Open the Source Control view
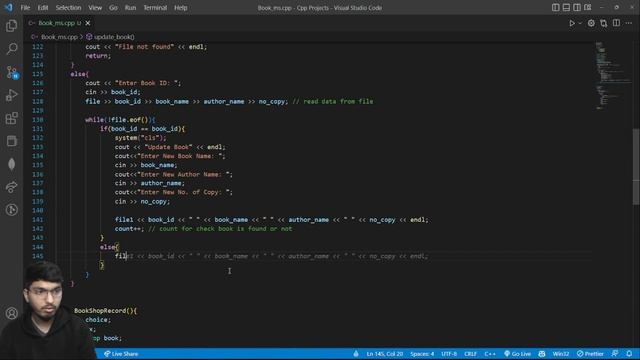Viewport: 640px width, 360px height. [11, 72]
